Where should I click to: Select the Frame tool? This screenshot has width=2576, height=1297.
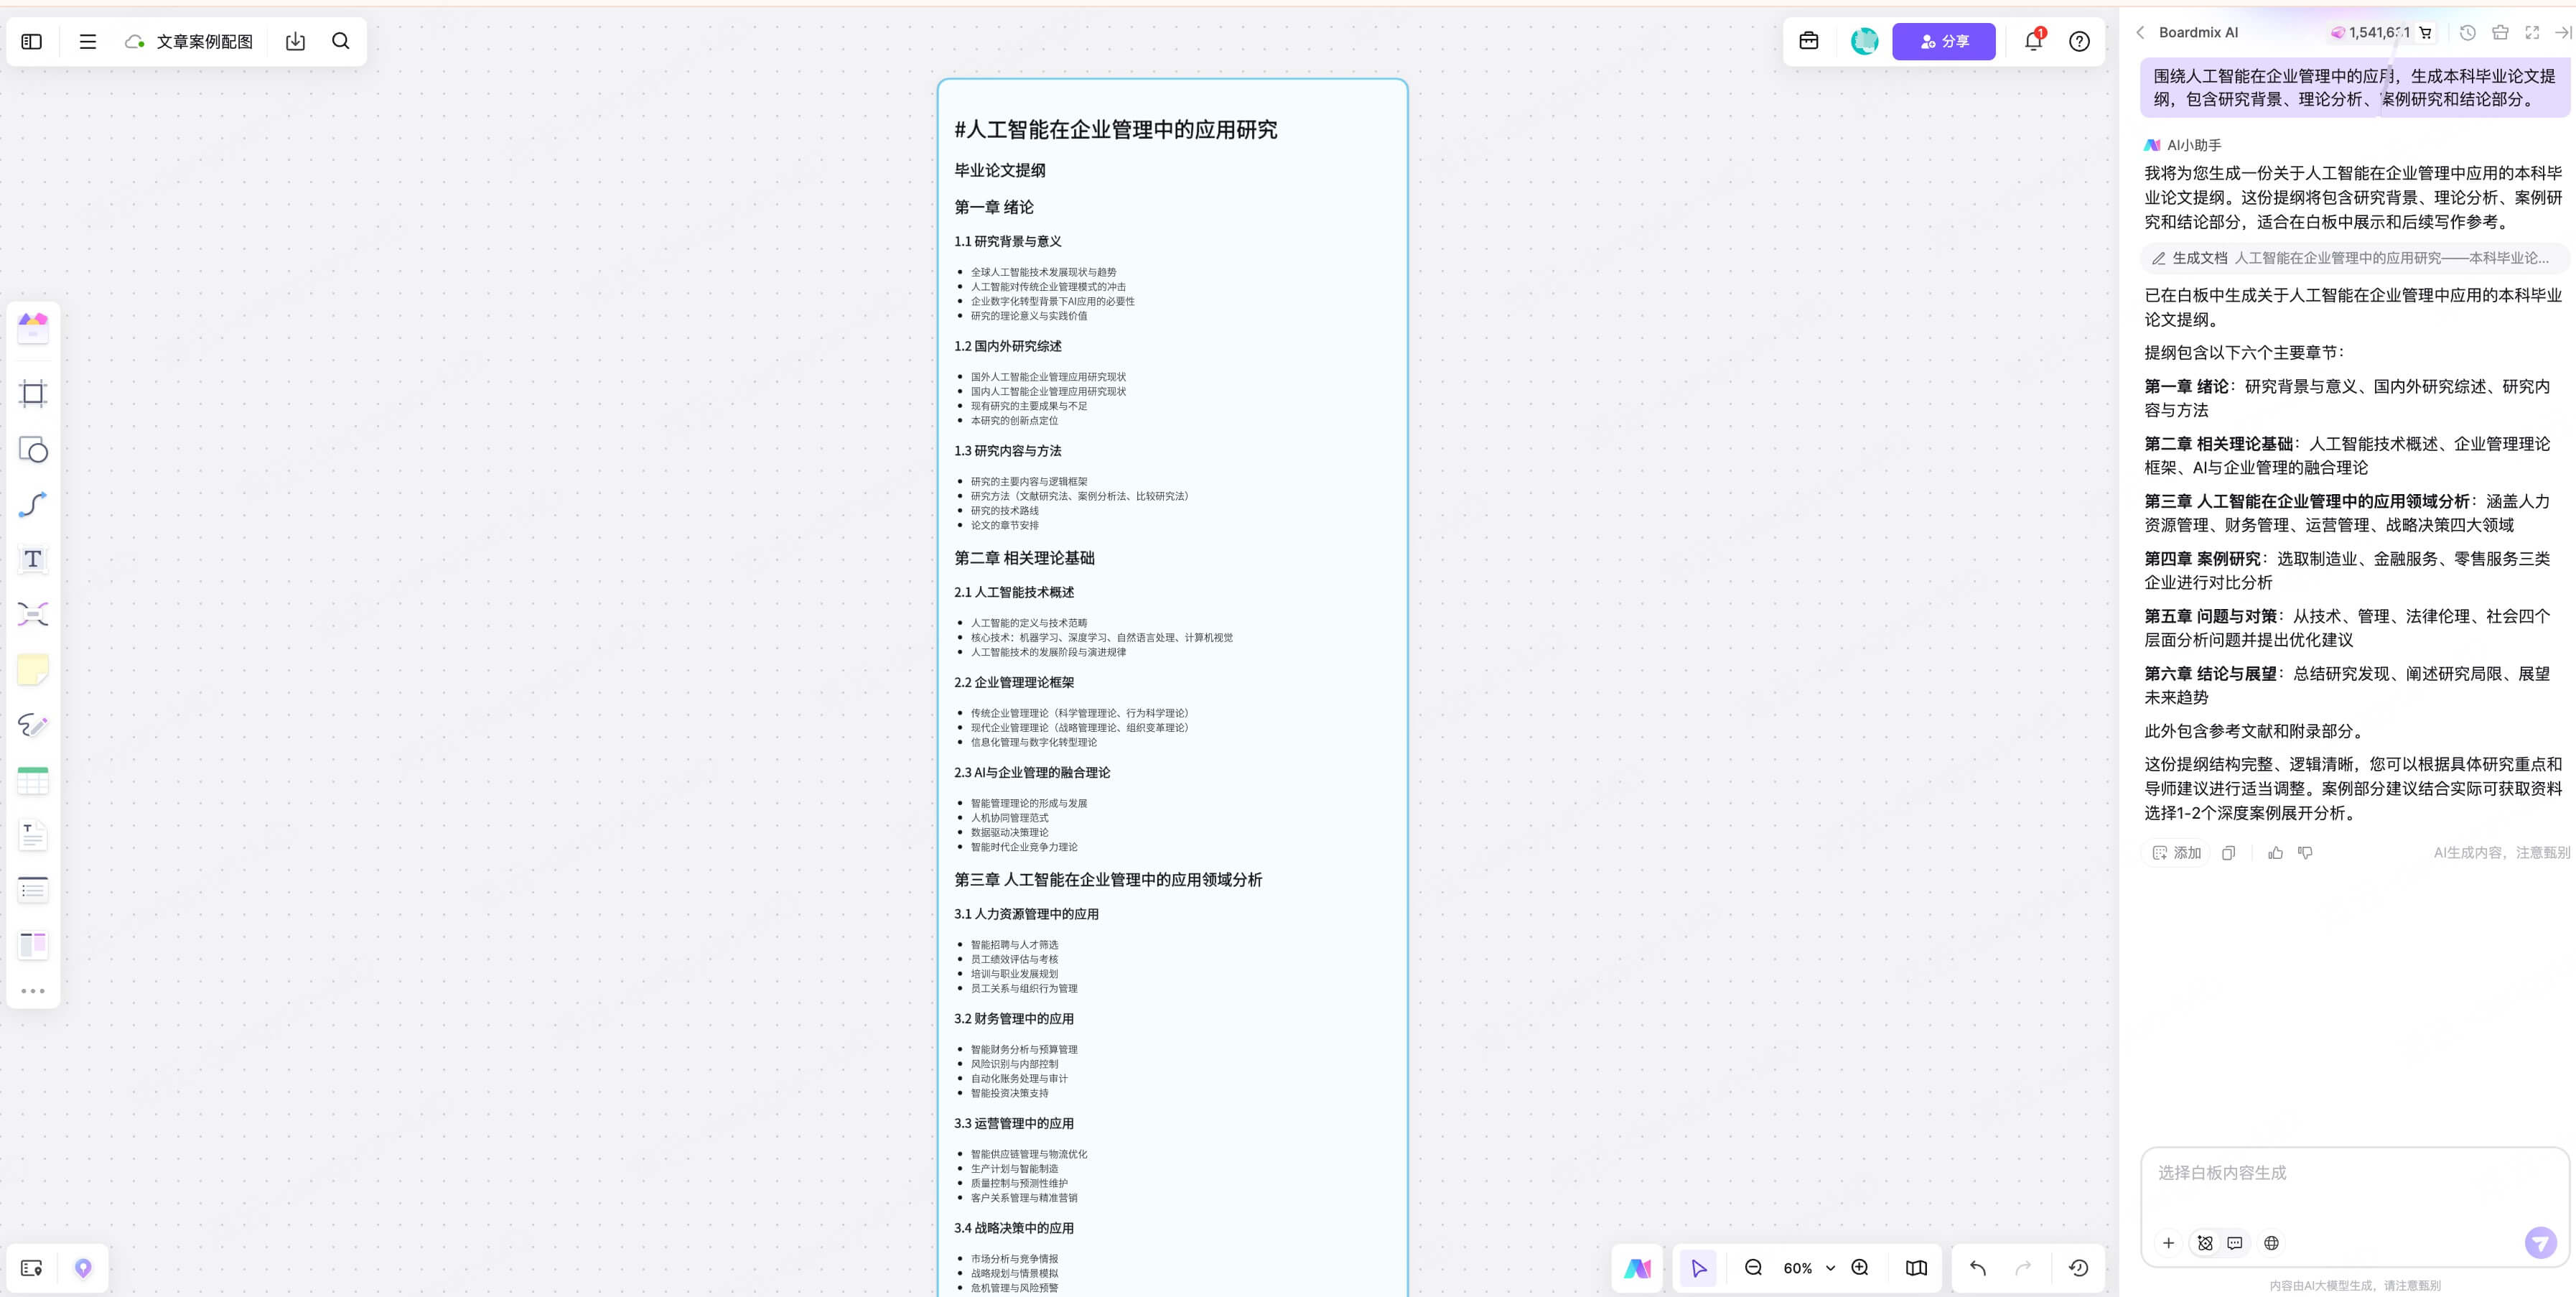point(33,393)
